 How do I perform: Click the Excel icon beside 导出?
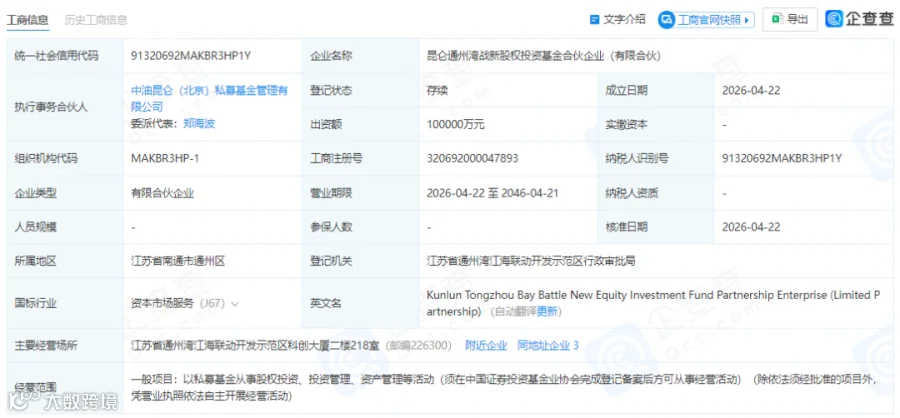pos(777,19)
